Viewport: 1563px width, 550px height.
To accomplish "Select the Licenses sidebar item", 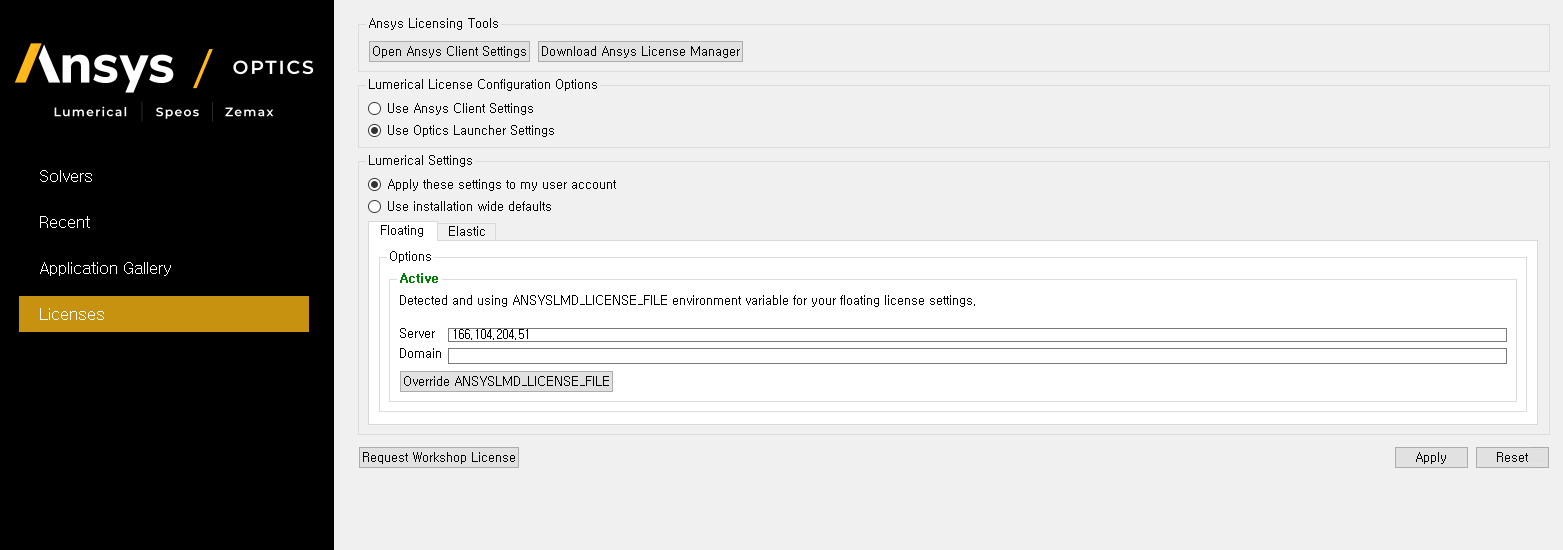I will tap(164, 314).
